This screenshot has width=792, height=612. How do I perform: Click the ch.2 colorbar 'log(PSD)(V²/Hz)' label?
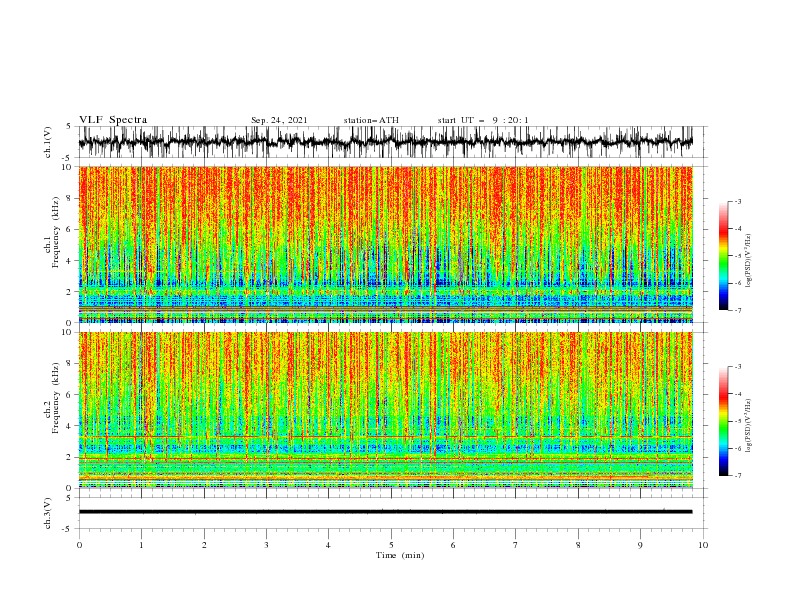[x=748, y=425]
